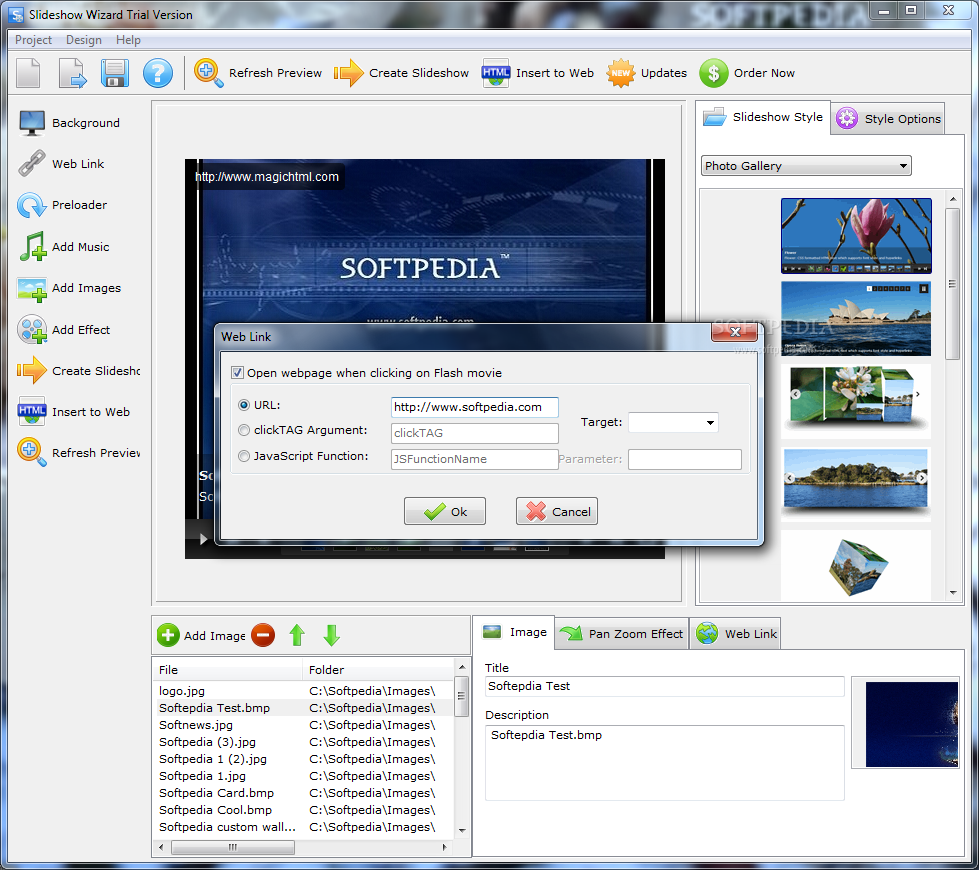
Task: Click the Updates NEW badge icon
Action: 621,73
